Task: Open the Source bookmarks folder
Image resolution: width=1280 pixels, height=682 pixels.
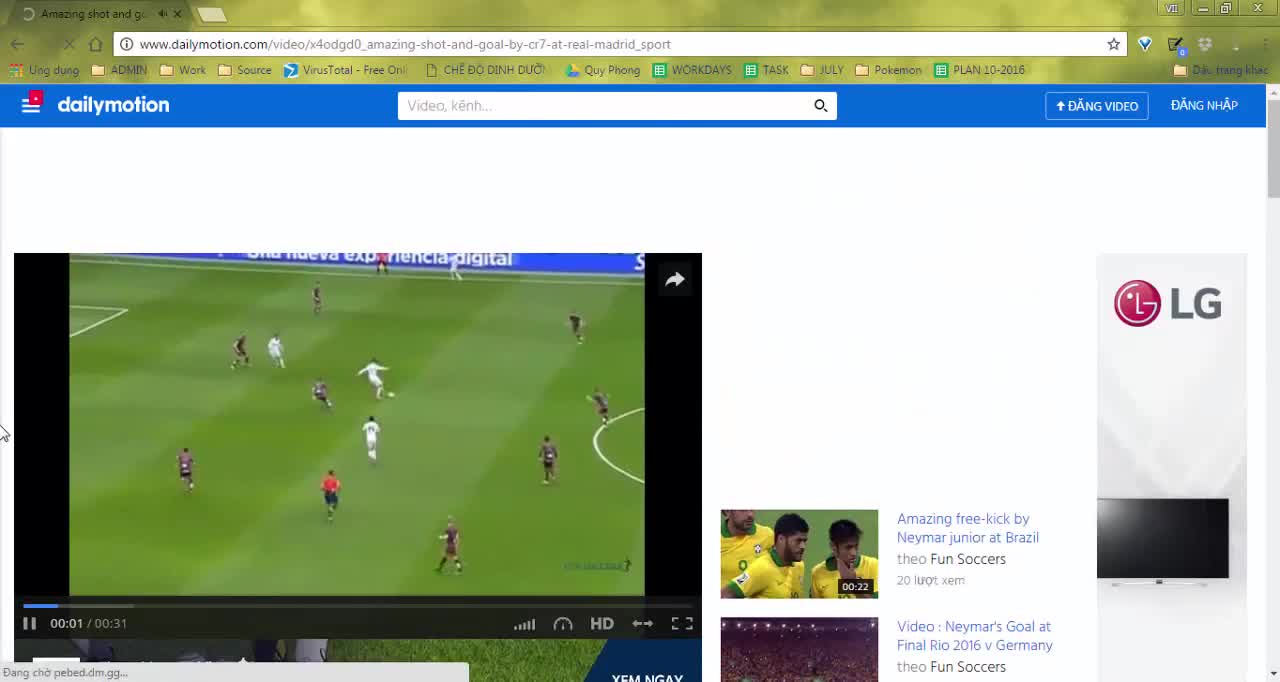Action: [x=244, y=70]
